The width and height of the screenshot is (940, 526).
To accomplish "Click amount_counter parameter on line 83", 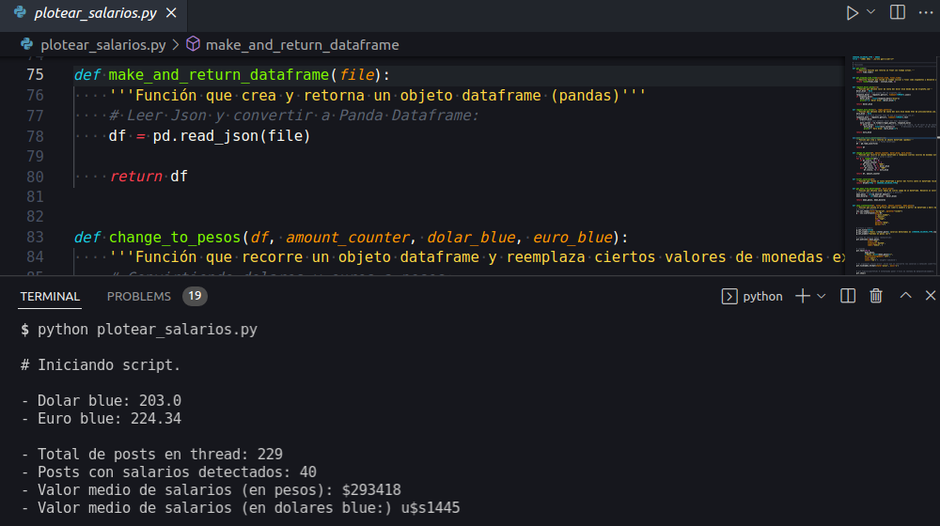I will pos(348,238).
